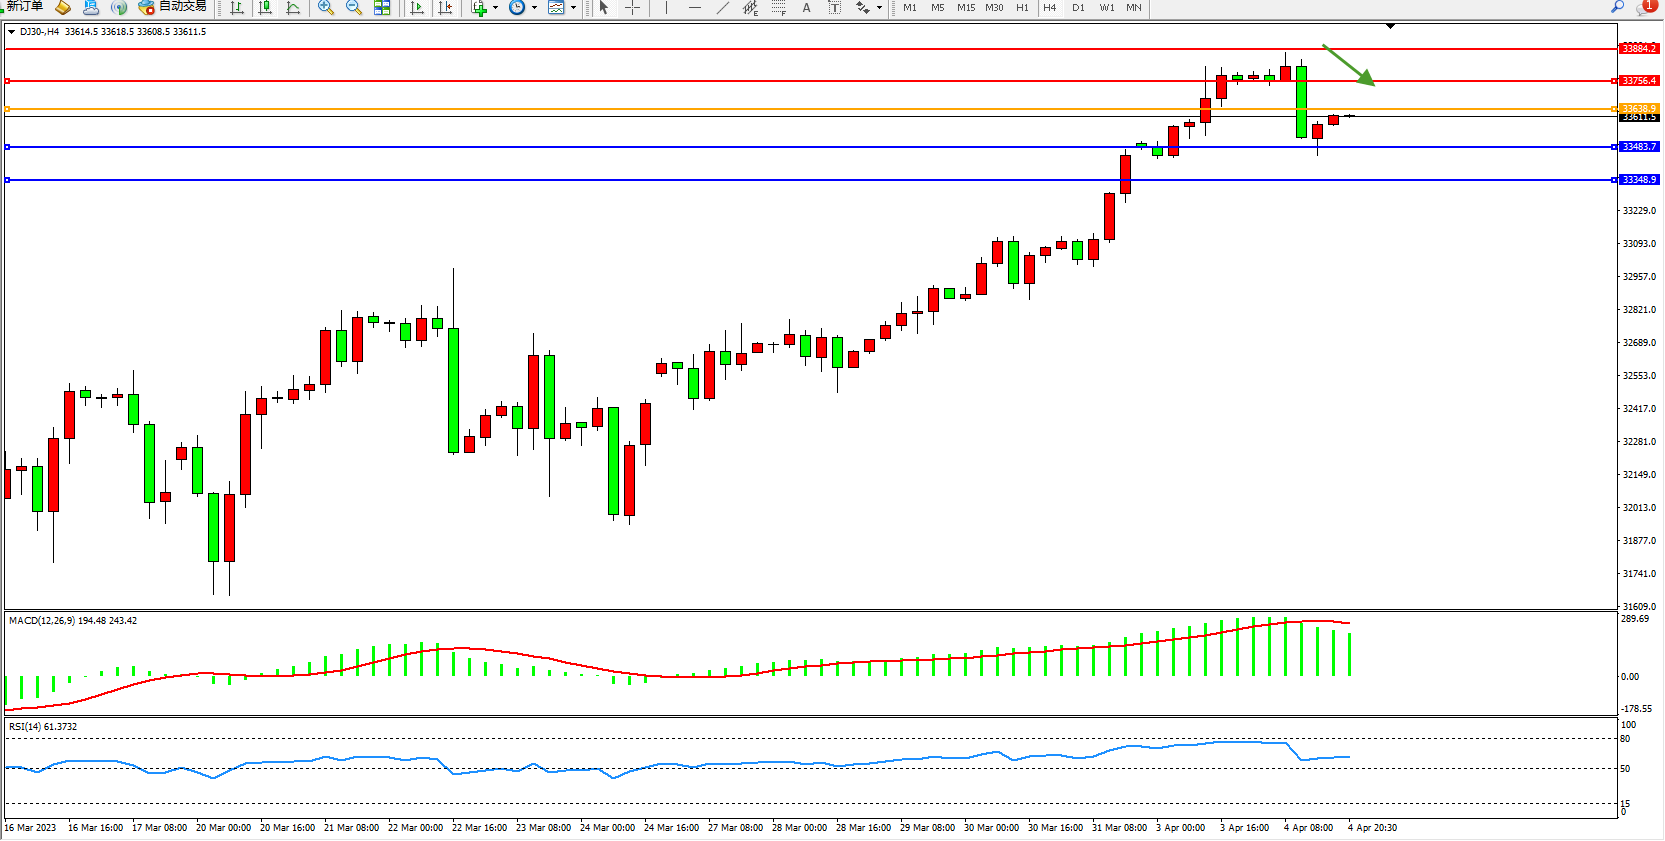This screenshot has height=841, width=1665.
Task: Zoom in on the chart
Action: pyautogui.click(x=325, y=7)
